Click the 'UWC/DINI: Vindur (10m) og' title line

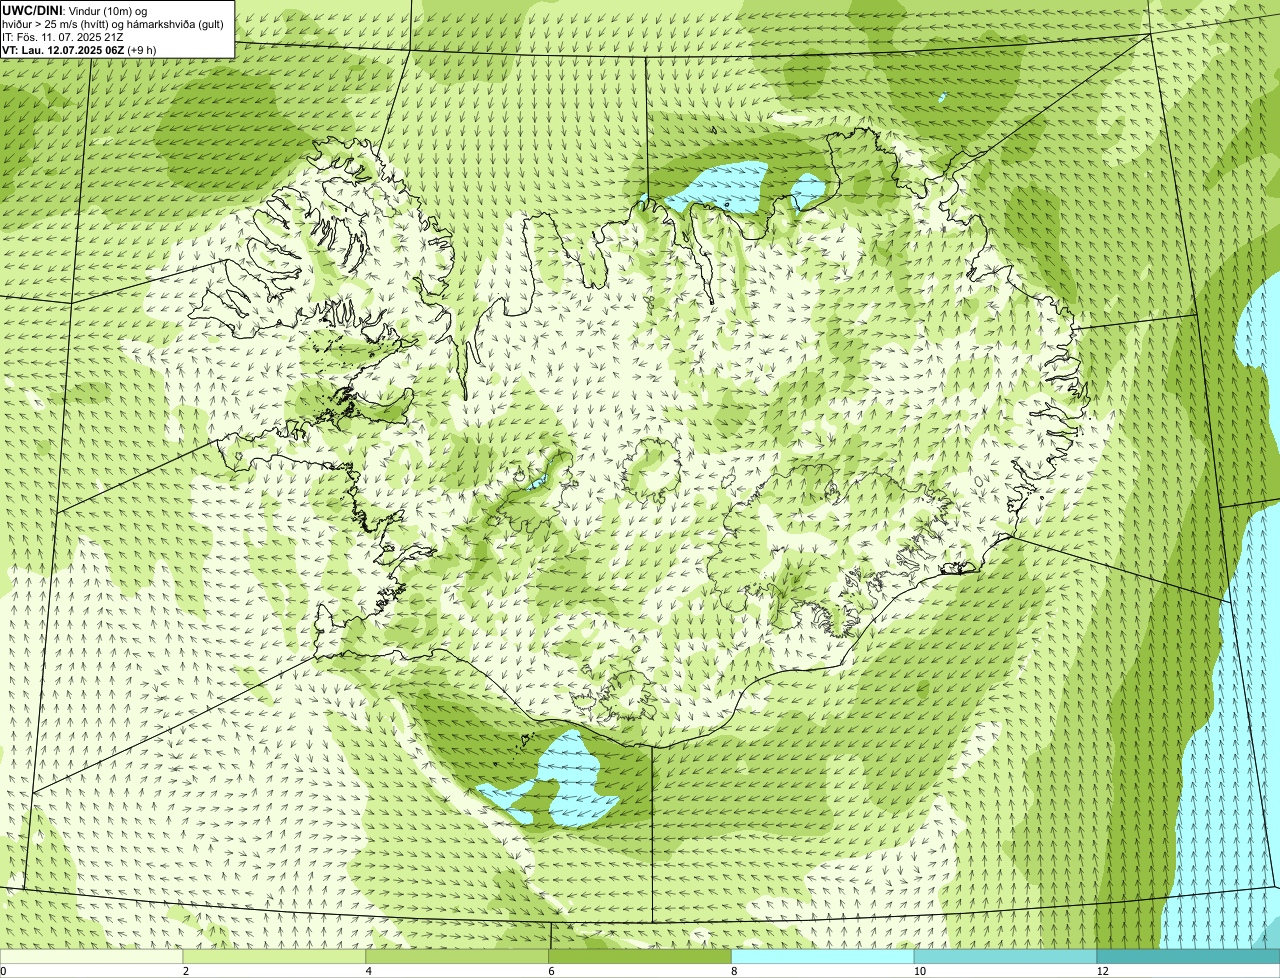(76, 10)
